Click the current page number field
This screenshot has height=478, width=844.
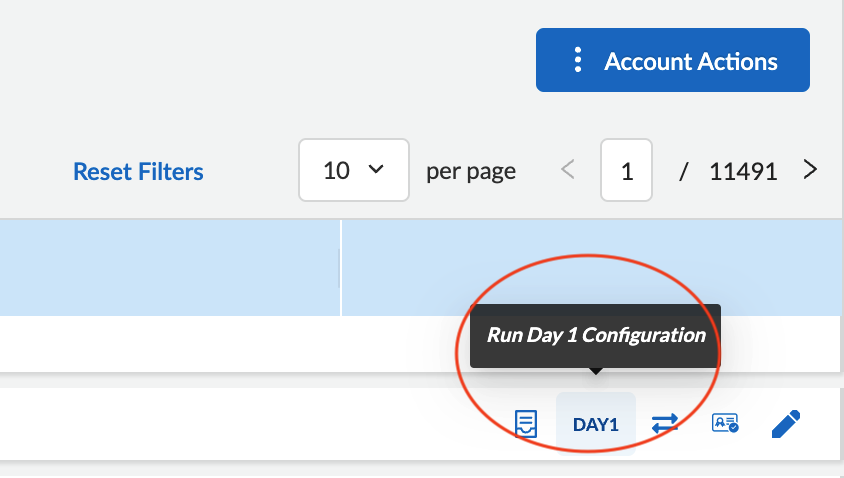click(x=626, y=171)
